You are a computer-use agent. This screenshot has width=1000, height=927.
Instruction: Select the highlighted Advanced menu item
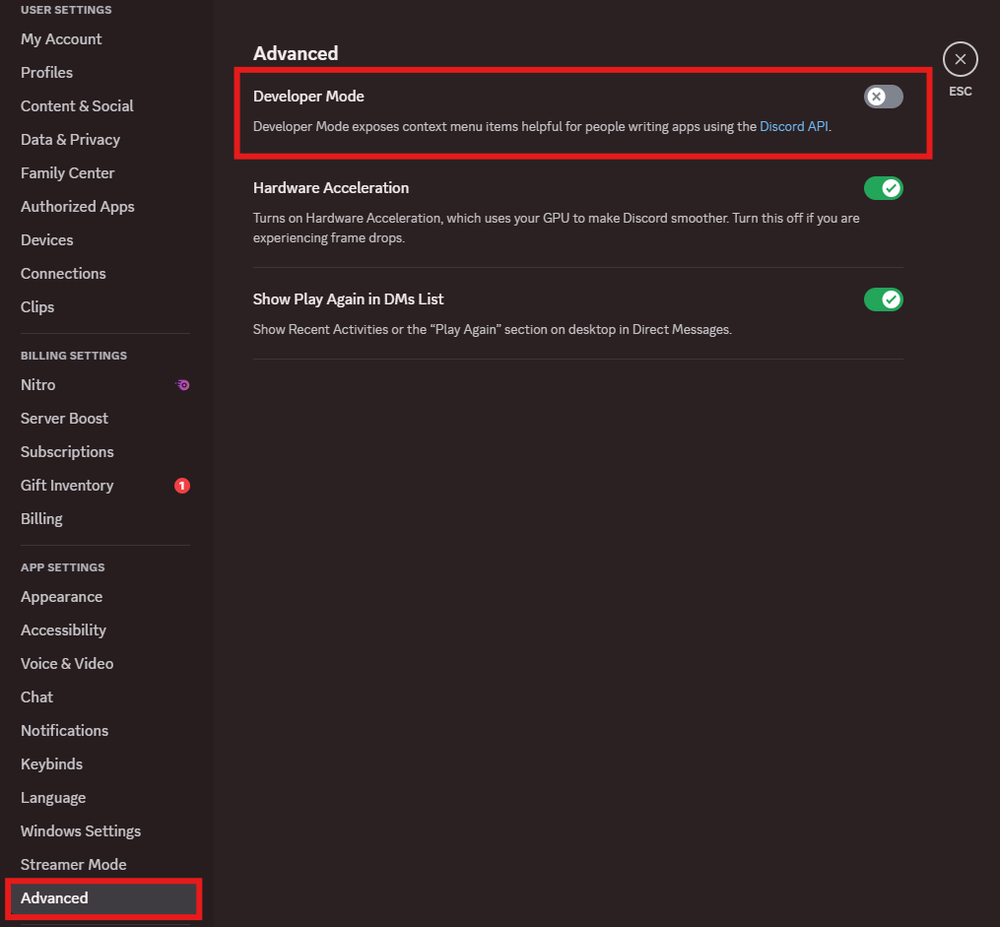click(x=104, y=898)
